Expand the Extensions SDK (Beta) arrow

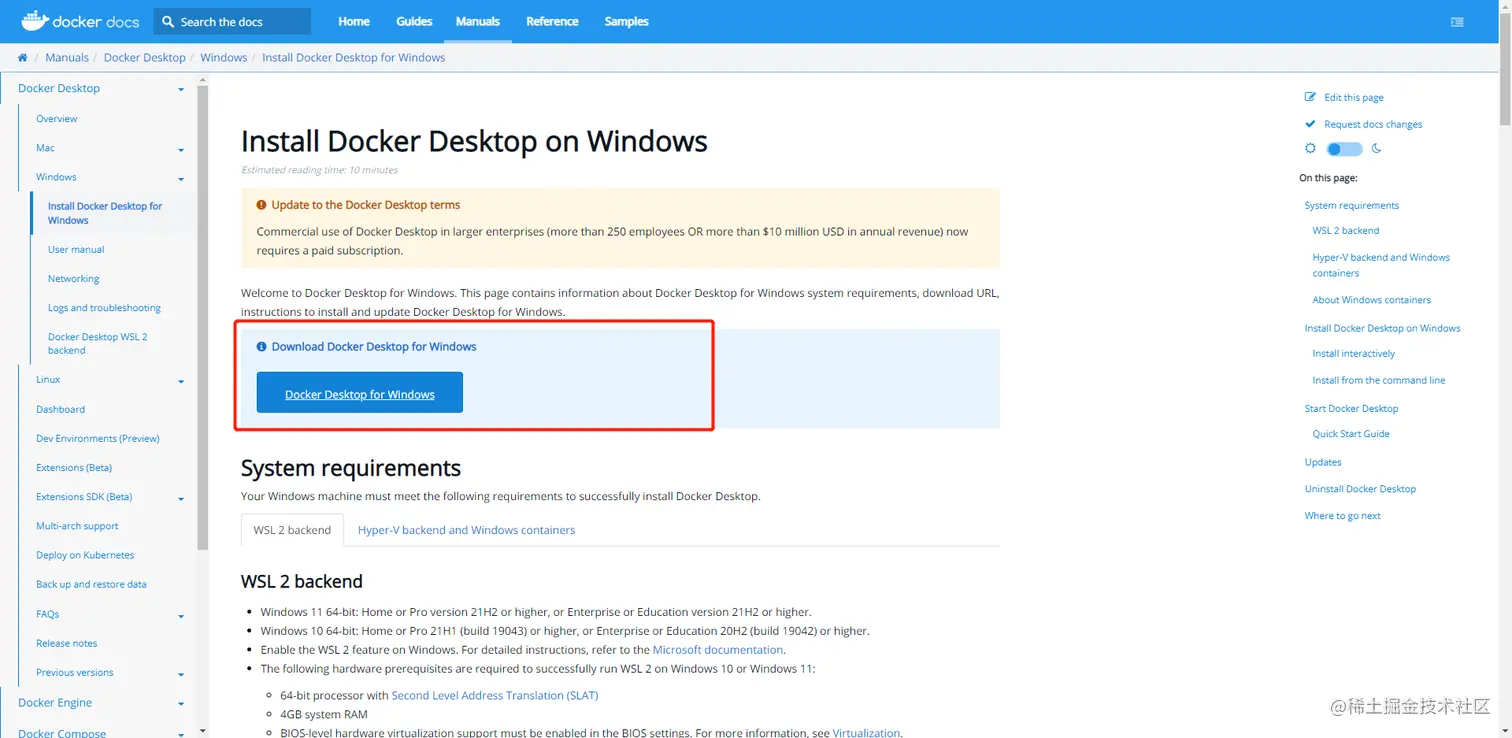(x=181, y=499)
